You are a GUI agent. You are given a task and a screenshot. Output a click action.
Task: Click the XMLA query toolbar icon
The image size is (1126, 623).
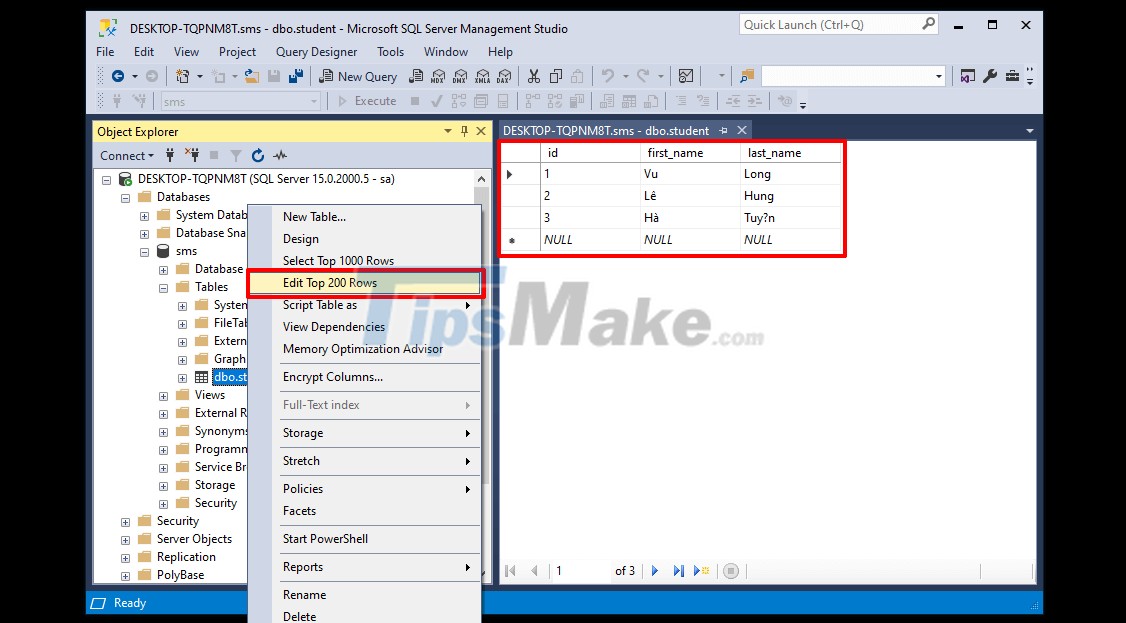coord(482,75)
